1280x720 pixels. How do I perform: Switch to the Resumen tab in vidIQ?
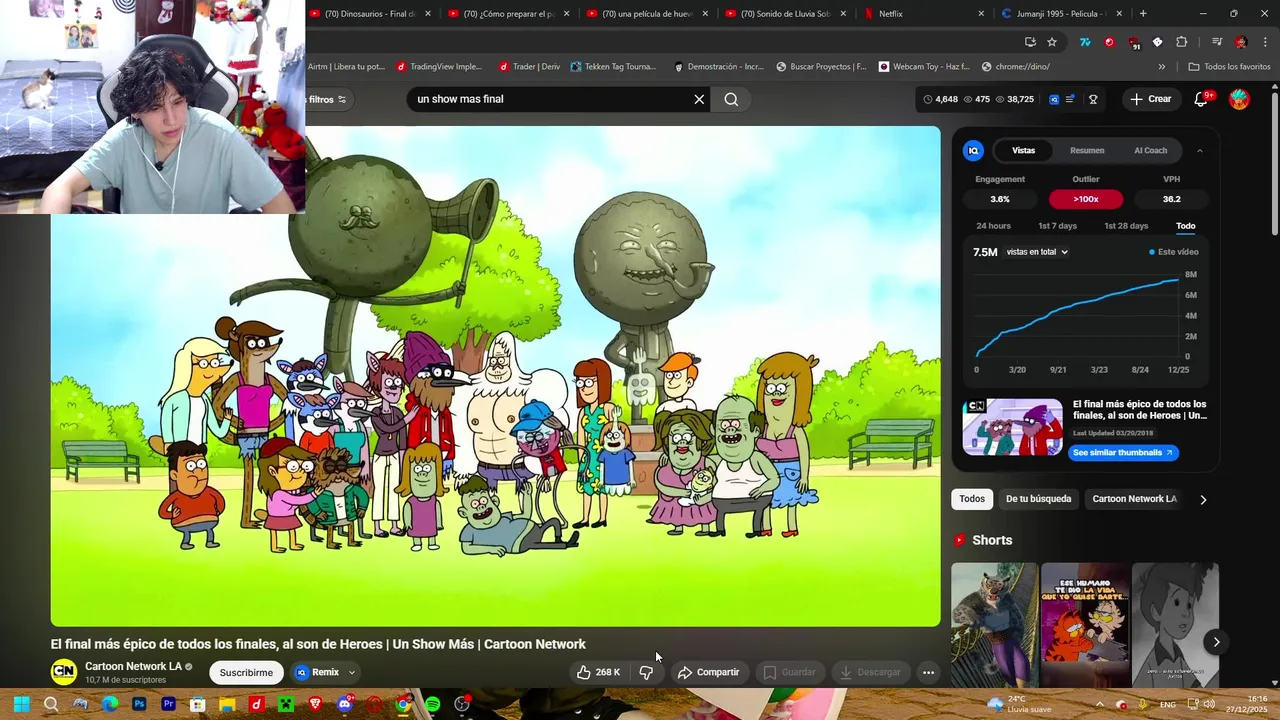click(x=1087, y=150)
